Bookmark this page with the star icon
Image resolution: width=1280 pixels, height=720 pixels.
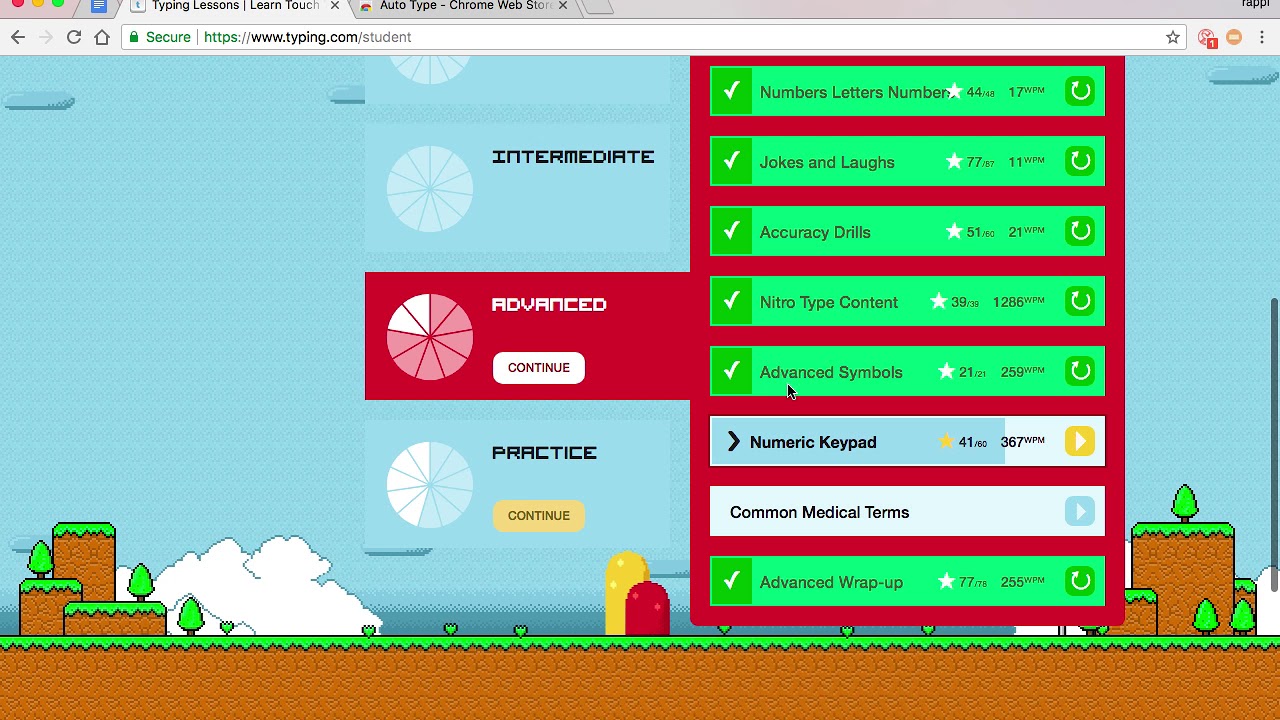[1173, 37]
